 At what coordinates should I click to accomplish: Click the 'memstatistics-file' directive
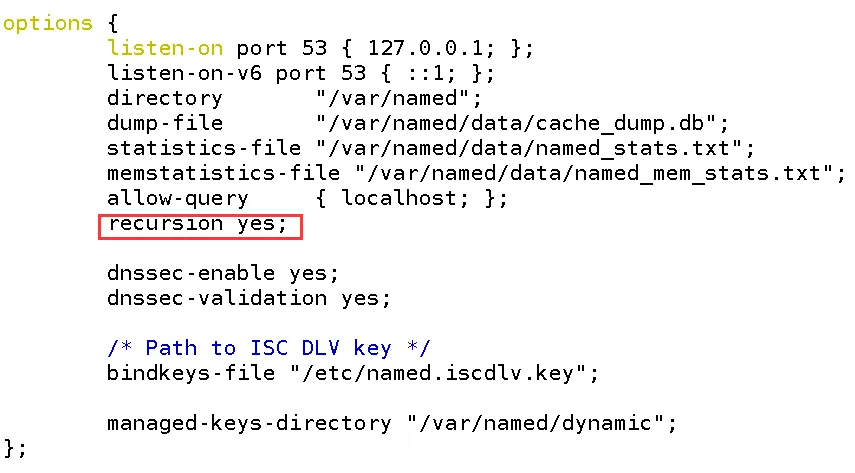click(x=224, y=173)
